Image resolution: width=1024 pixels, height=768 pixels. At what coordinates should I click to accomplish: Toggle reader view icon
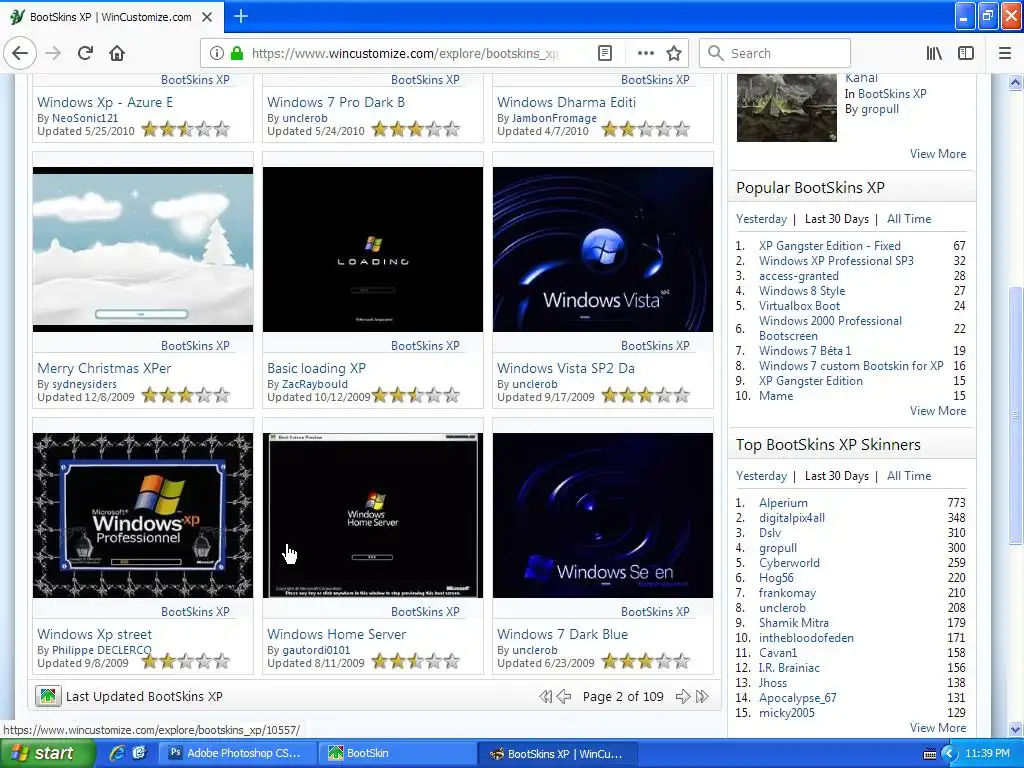click(x=605, y=53)
